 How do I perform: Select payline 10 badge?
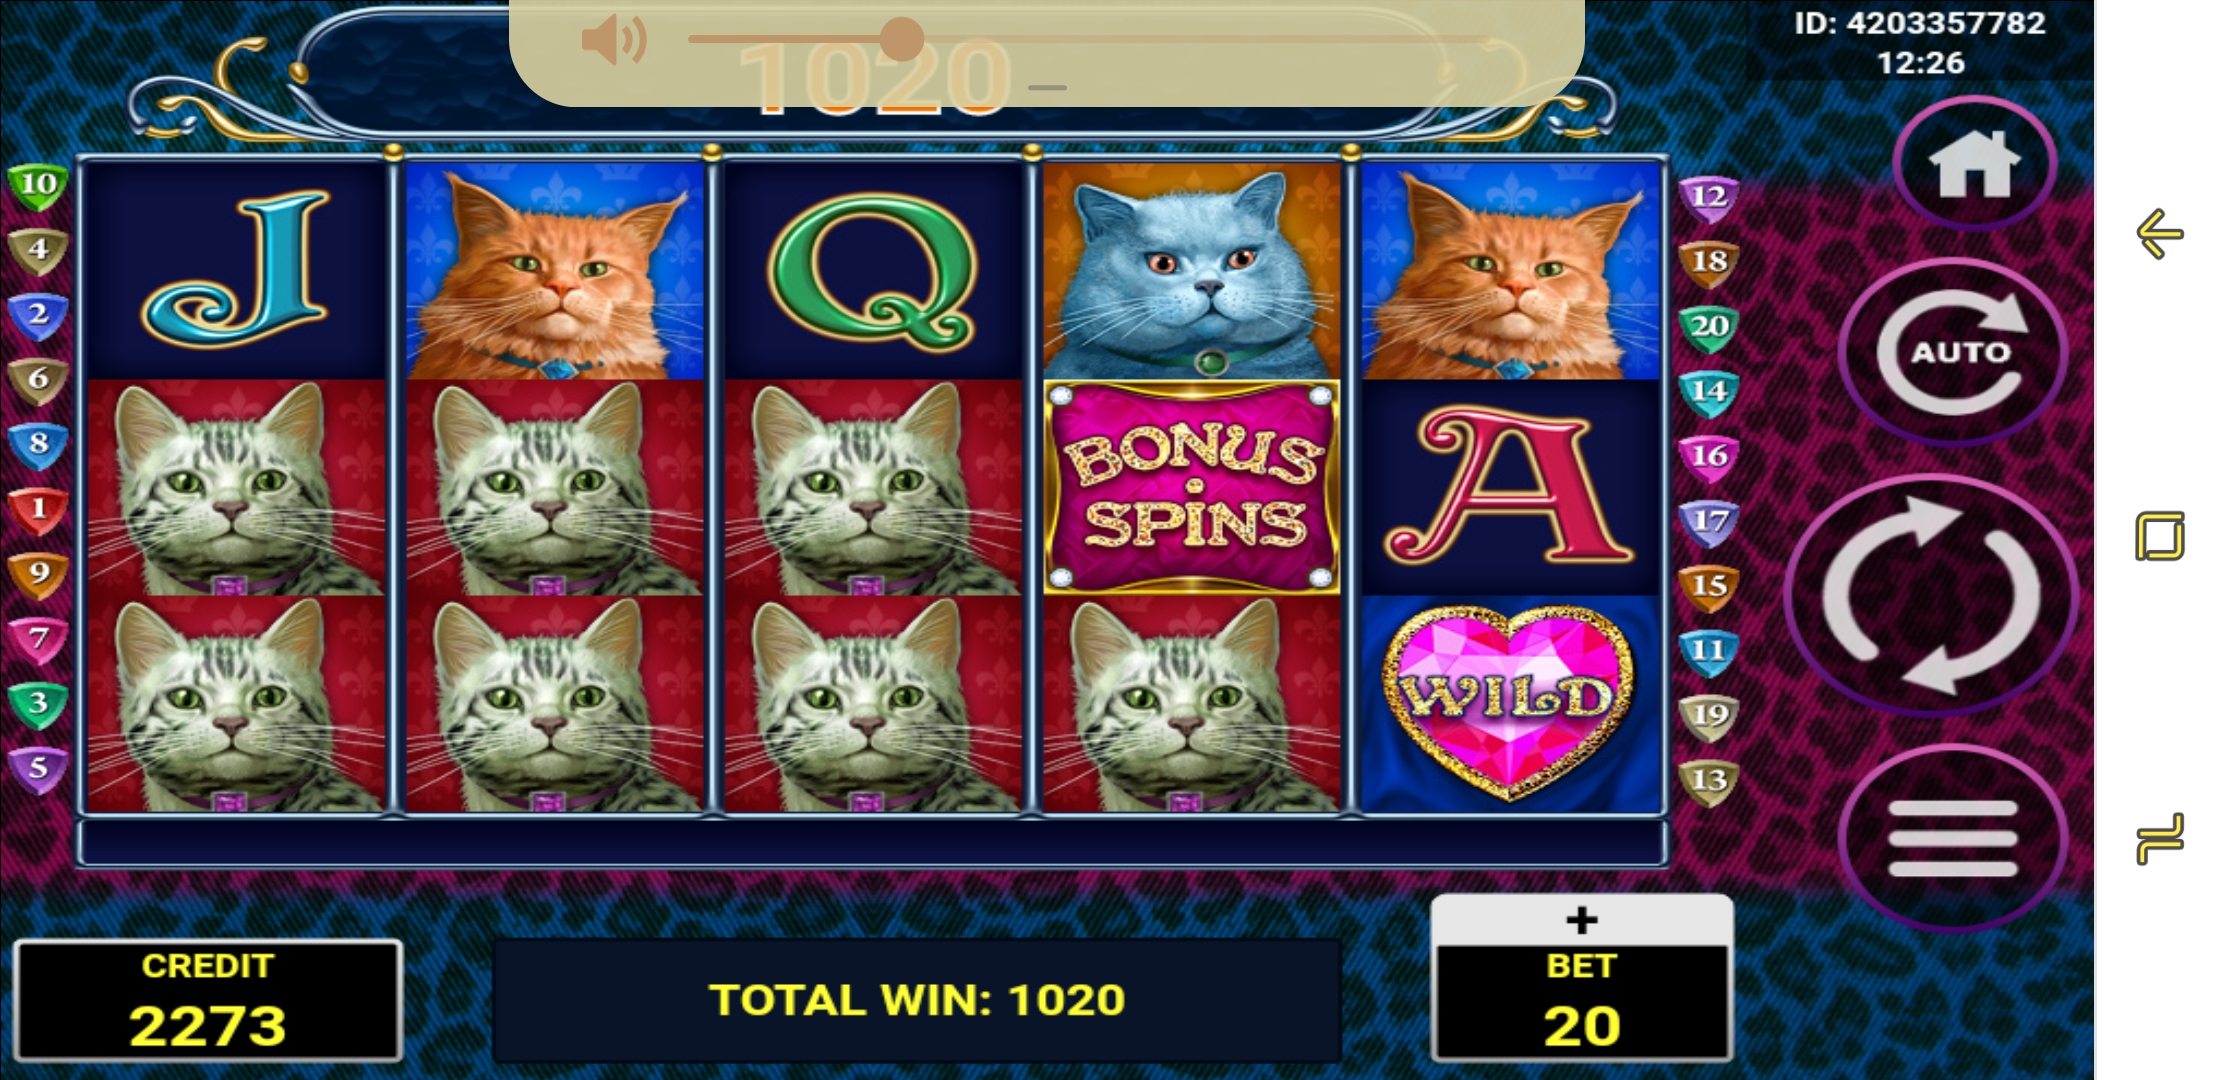(38, 185)
